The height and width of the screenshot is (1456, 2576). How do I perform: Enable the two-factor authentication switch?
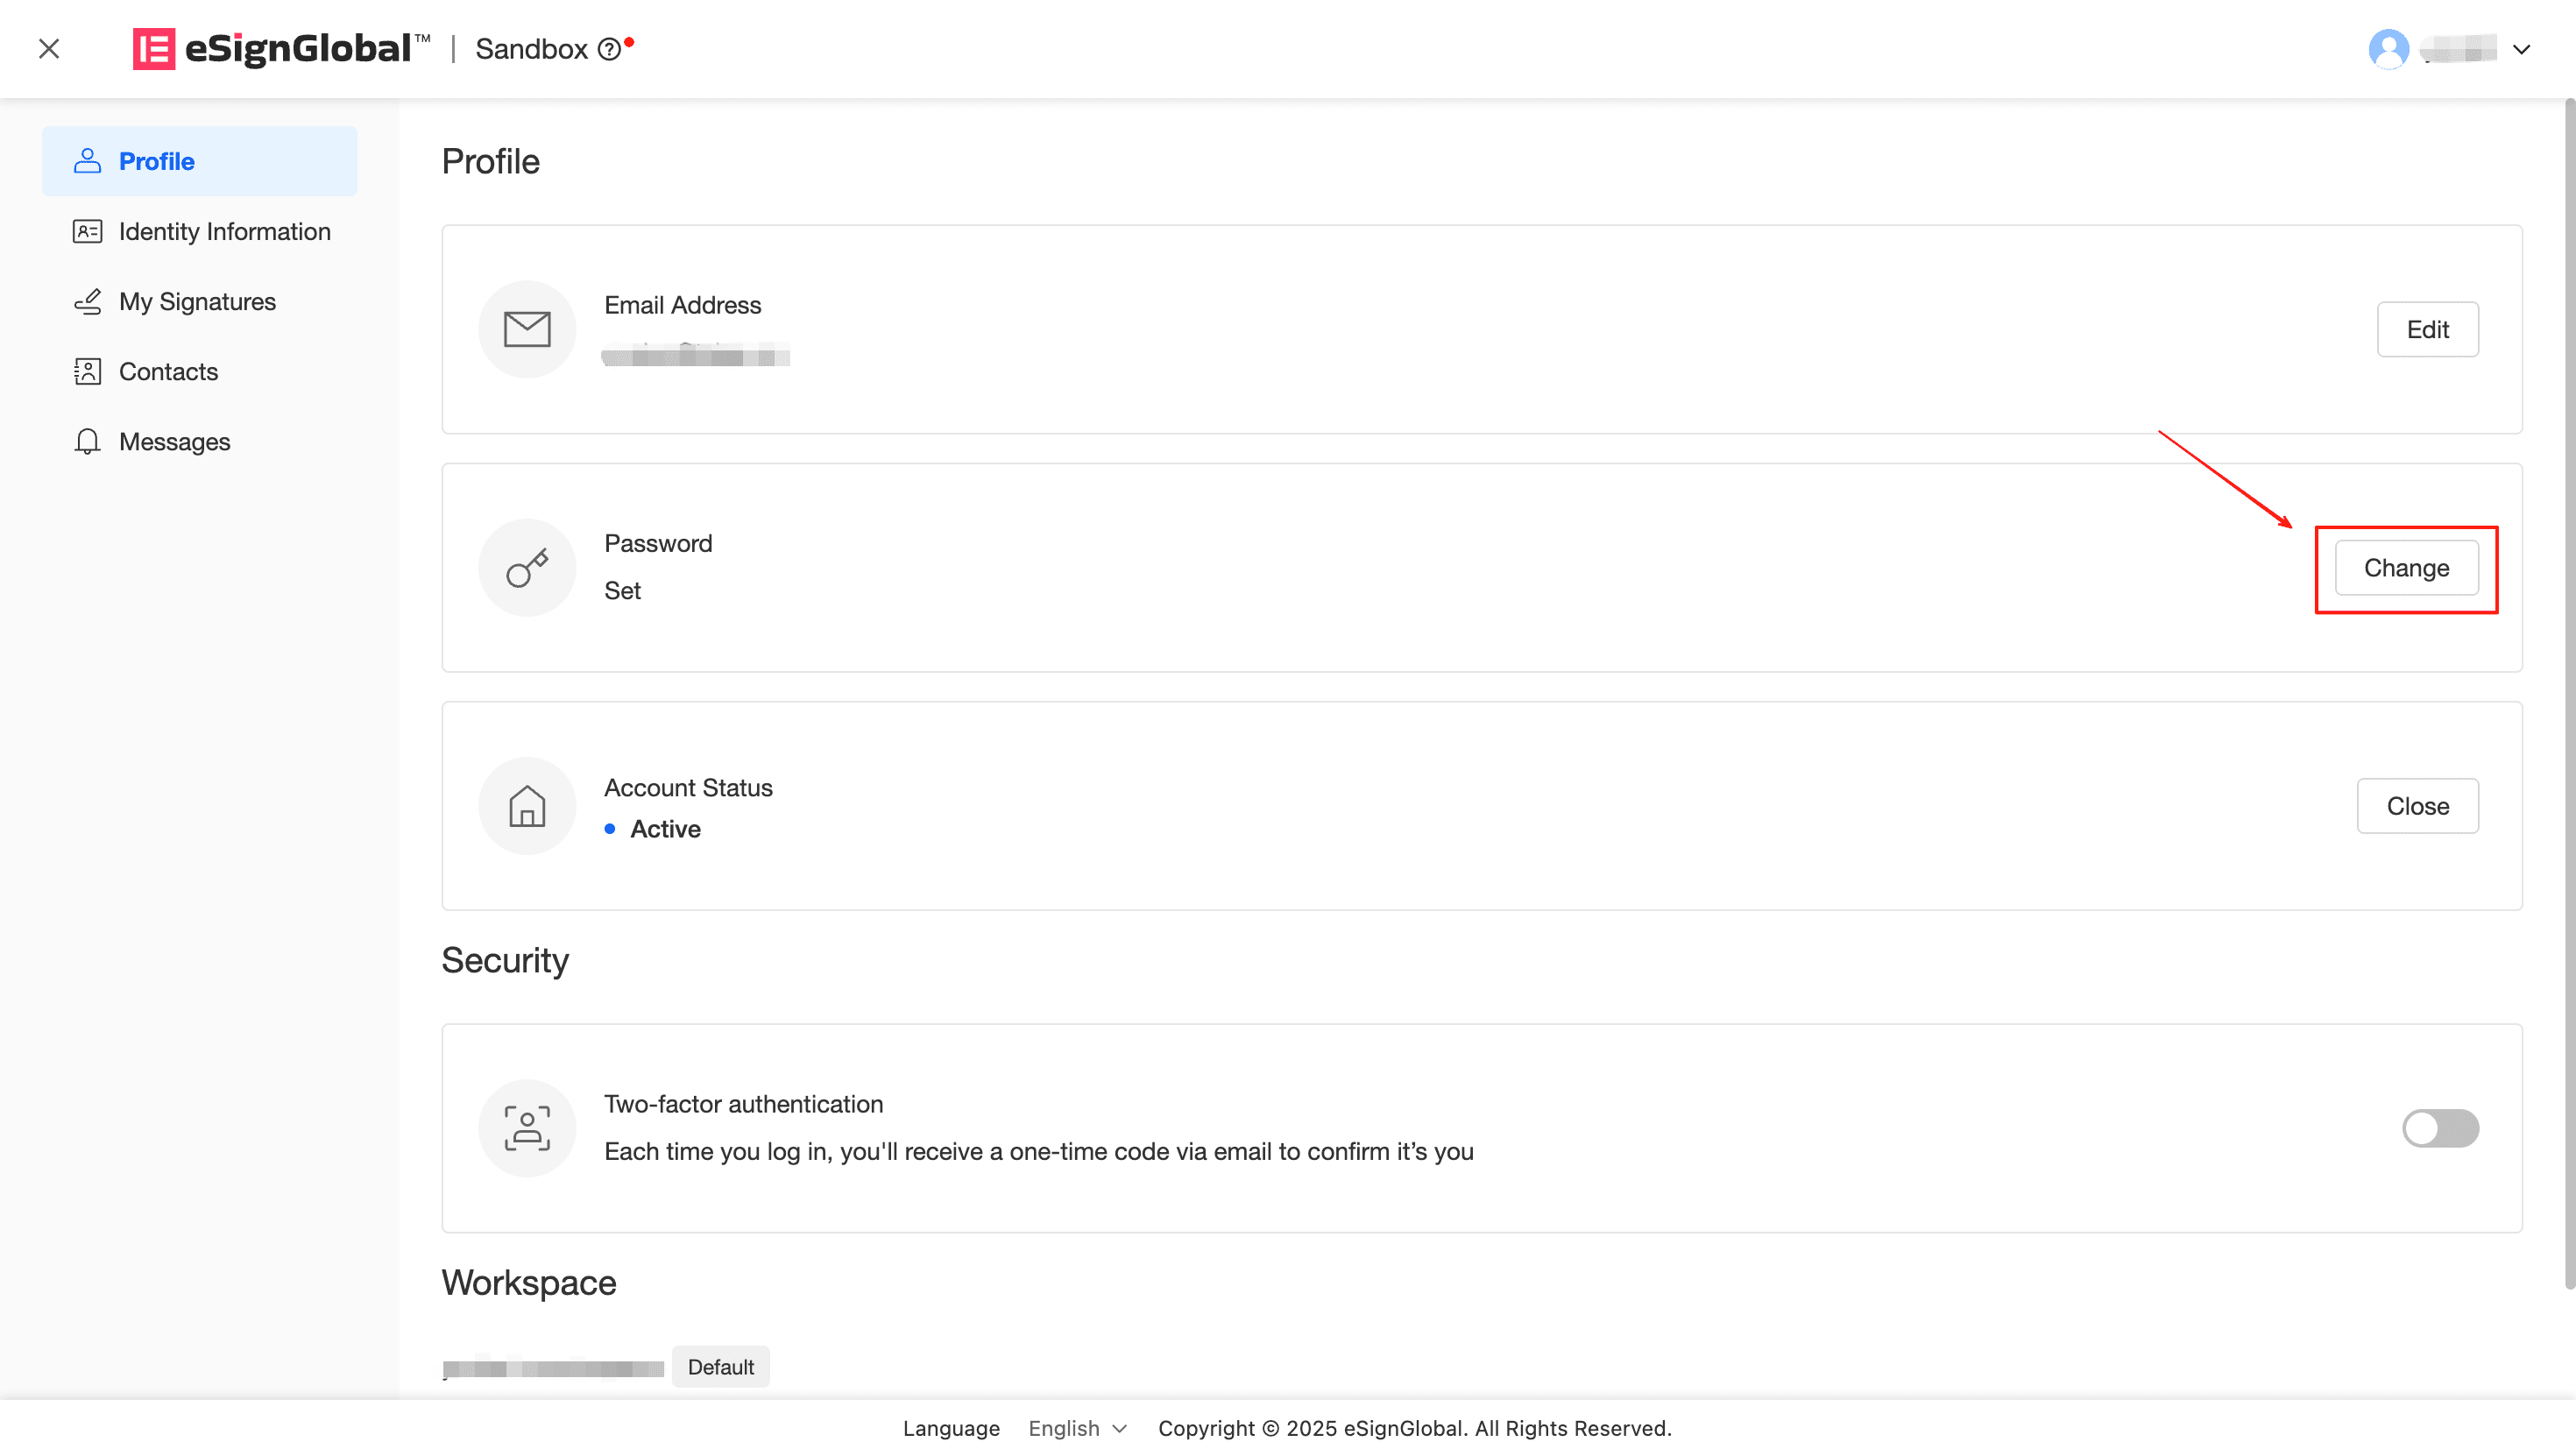coord(2440,1128)
